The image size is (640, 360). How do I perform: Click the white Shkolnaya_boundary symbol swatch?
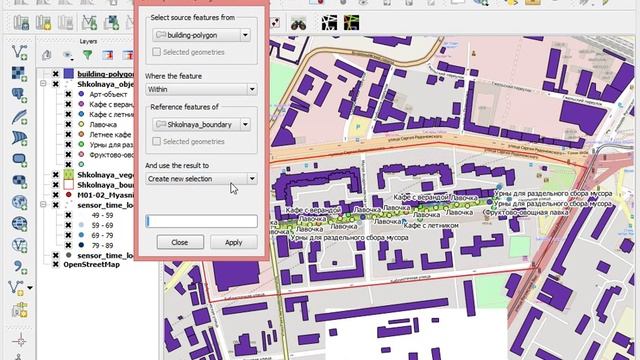69,185
